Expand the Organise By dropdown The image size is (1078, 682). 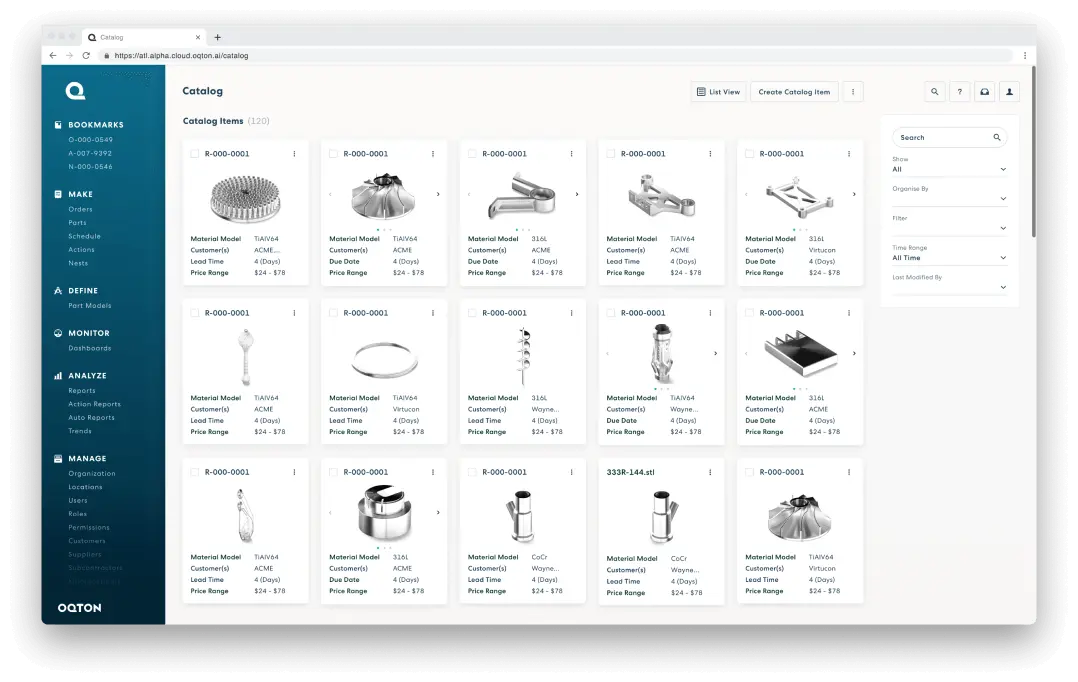pos(949,196)
